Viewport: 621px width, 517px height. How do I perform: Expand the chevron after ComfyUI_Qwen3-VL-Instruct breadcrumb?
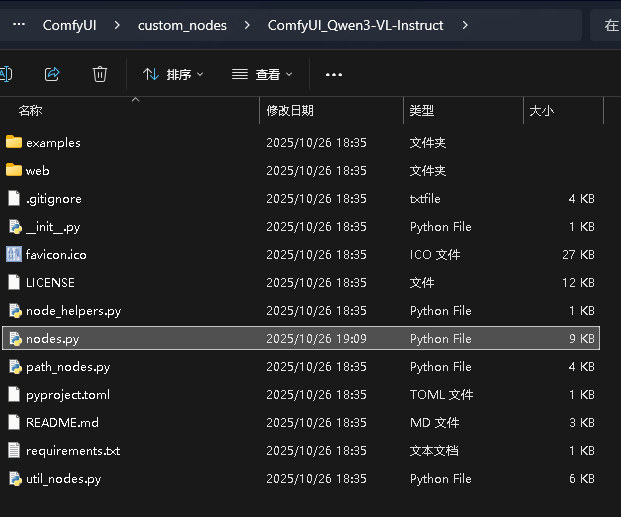(x=465, y=25)
